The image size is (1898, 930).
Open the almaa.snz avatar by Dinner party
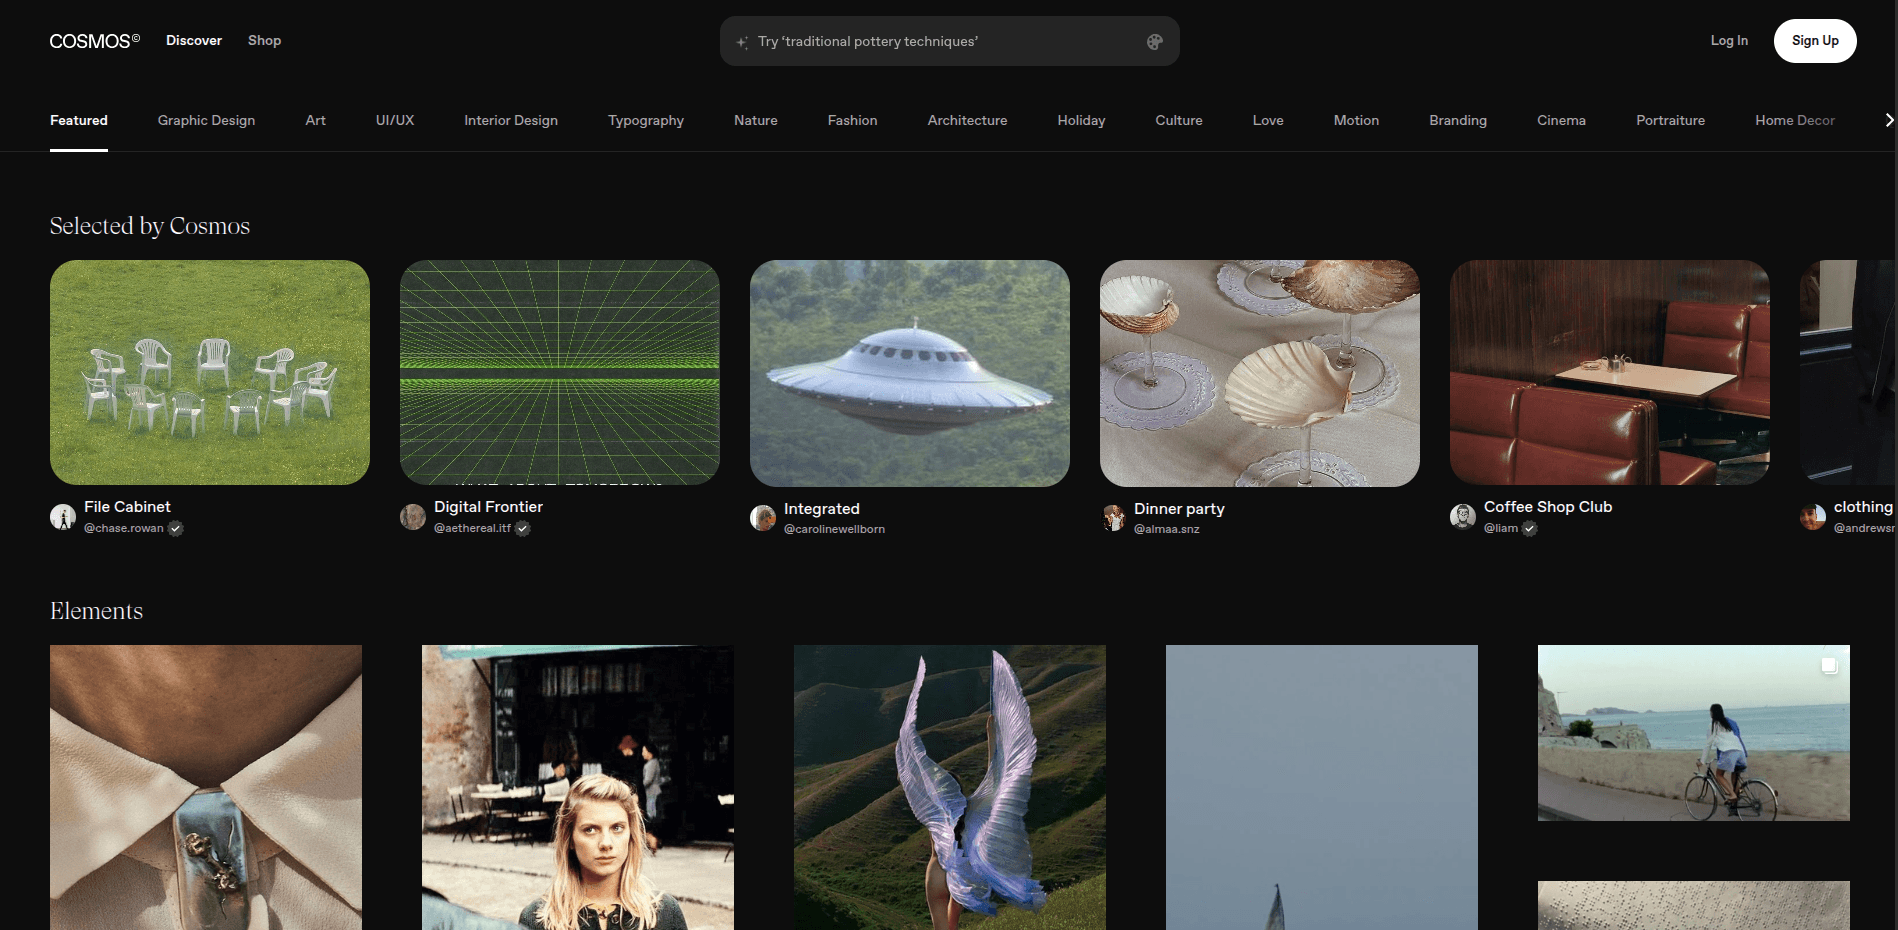tap(1113, 518)
